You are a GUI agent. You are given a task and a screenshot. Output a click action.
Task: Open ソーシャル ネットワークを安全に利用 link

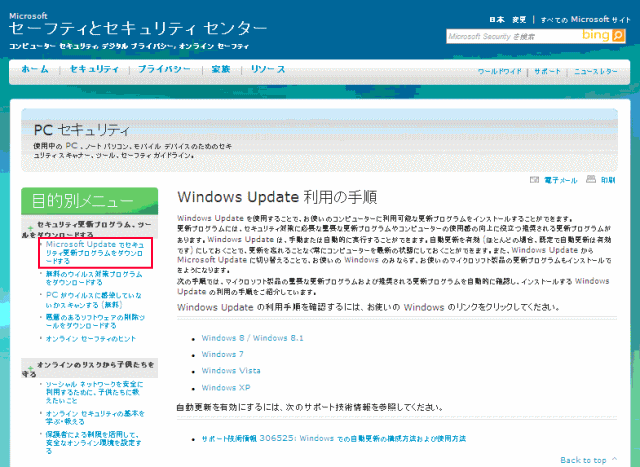pos(94,393)
